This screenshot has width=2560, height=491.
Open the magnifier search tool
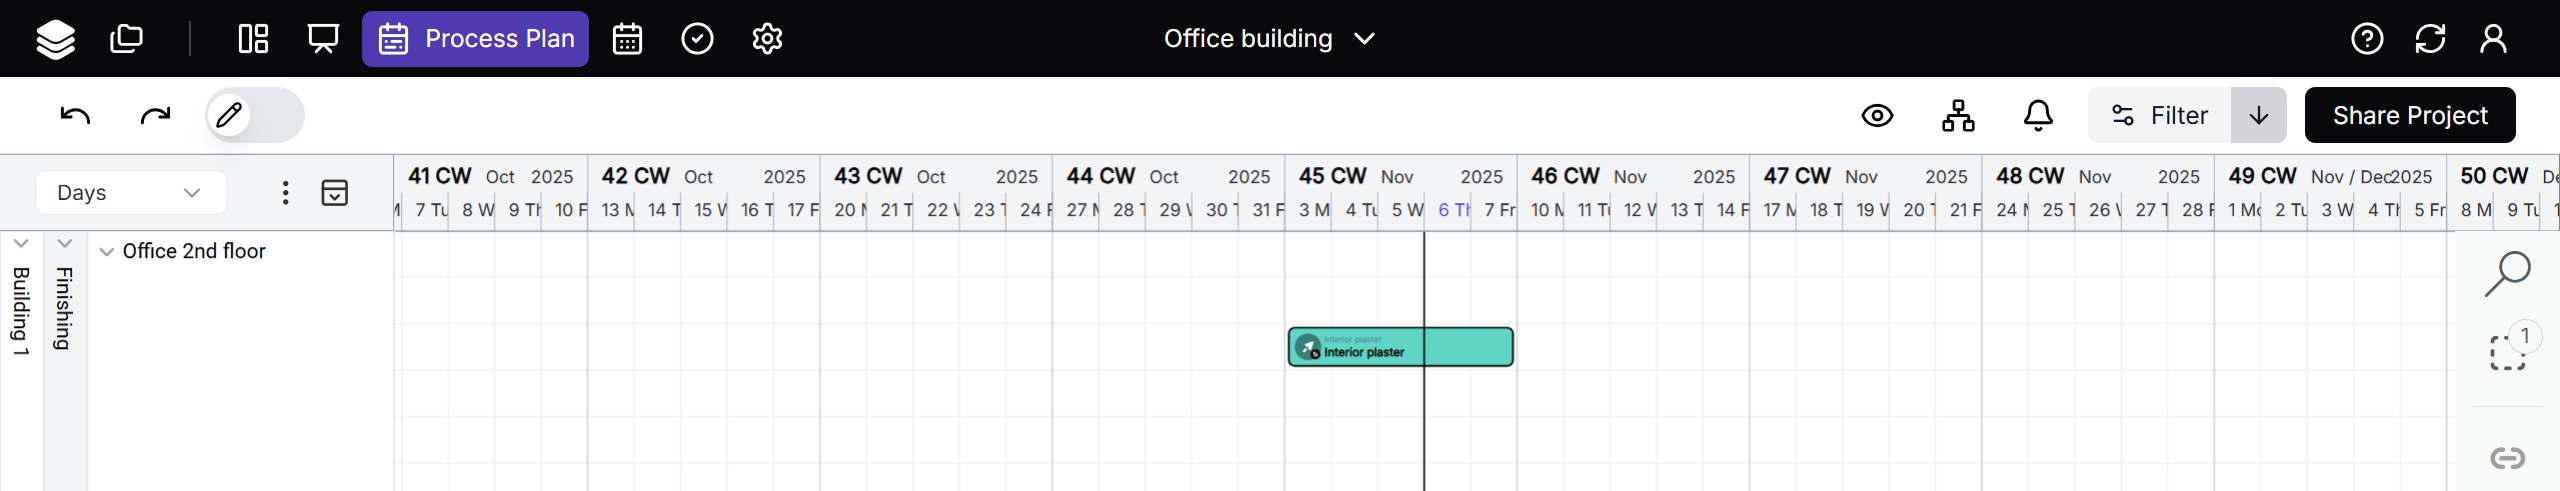[x=2507, y=273]
